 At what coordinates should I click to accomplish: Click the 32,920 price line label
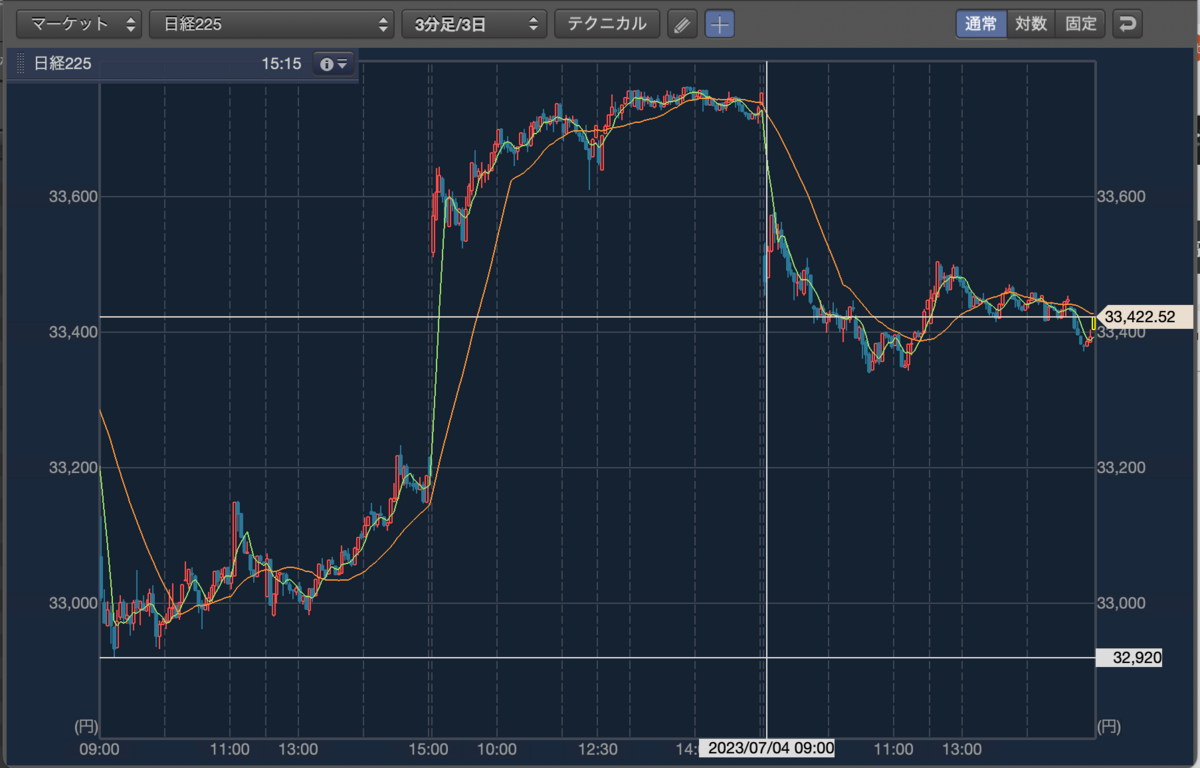tap(1129, 658)
